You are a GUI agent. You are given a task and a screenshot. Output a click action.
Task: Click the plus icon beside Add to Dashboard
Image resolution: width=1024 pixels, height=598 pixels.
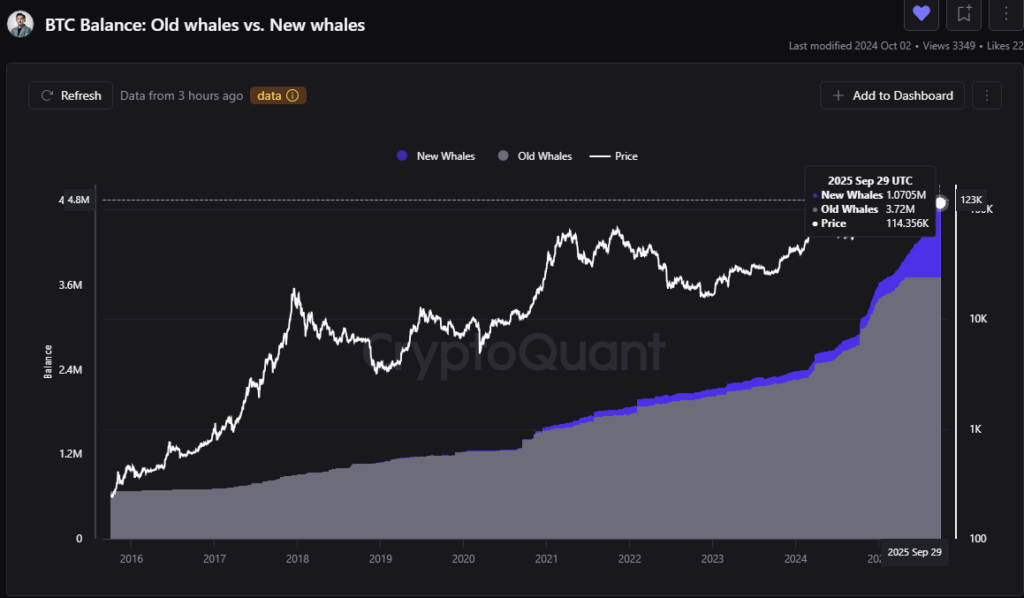pyautogui.click(x=838, y=96)
